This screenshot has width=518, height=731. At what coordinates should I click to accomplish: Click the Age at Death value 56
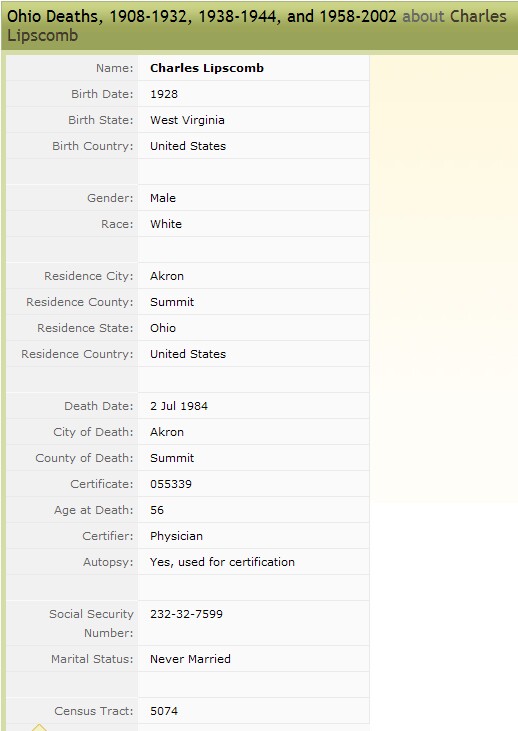(157, 510)
